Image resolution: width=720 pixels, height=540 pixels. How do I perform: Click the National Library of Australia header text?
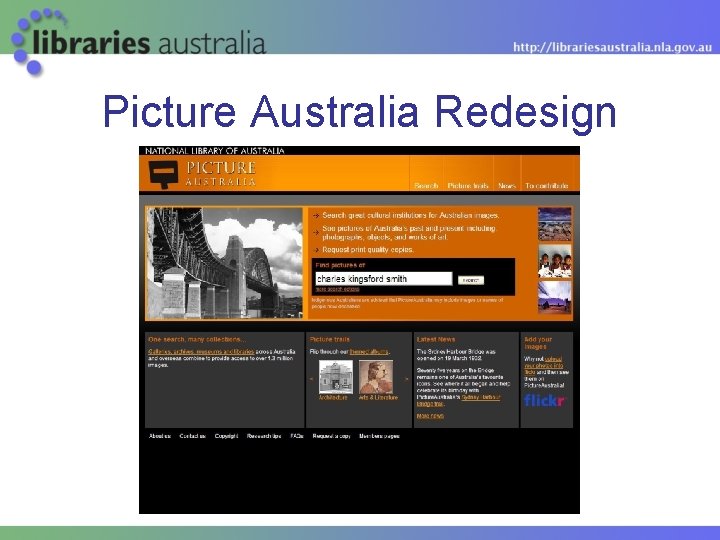tap(215, 151)
